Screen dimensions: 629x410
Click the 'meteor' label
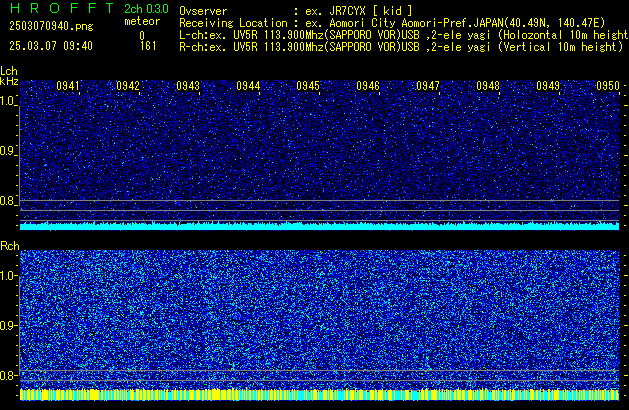[x=142, y=21]
